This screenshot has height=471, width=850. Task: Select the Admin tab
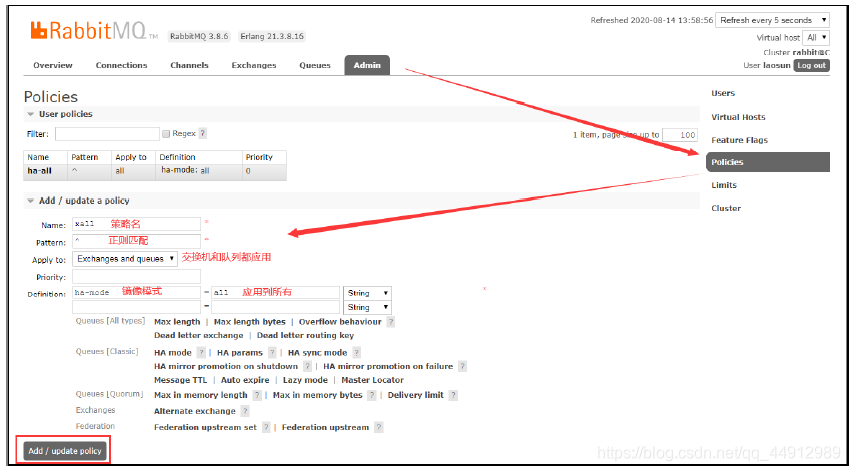coord(367,65)
